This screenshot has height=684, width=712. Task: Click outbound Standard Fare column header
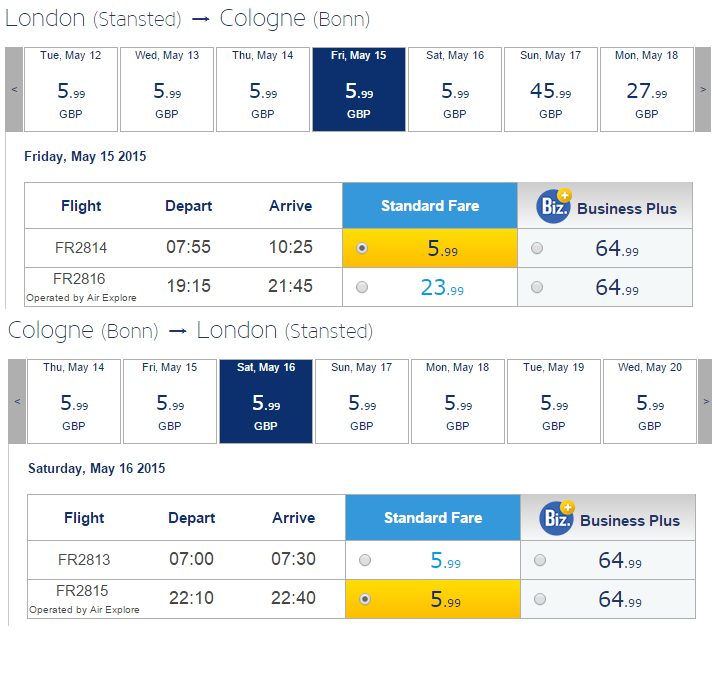click(x=430, y=206)
